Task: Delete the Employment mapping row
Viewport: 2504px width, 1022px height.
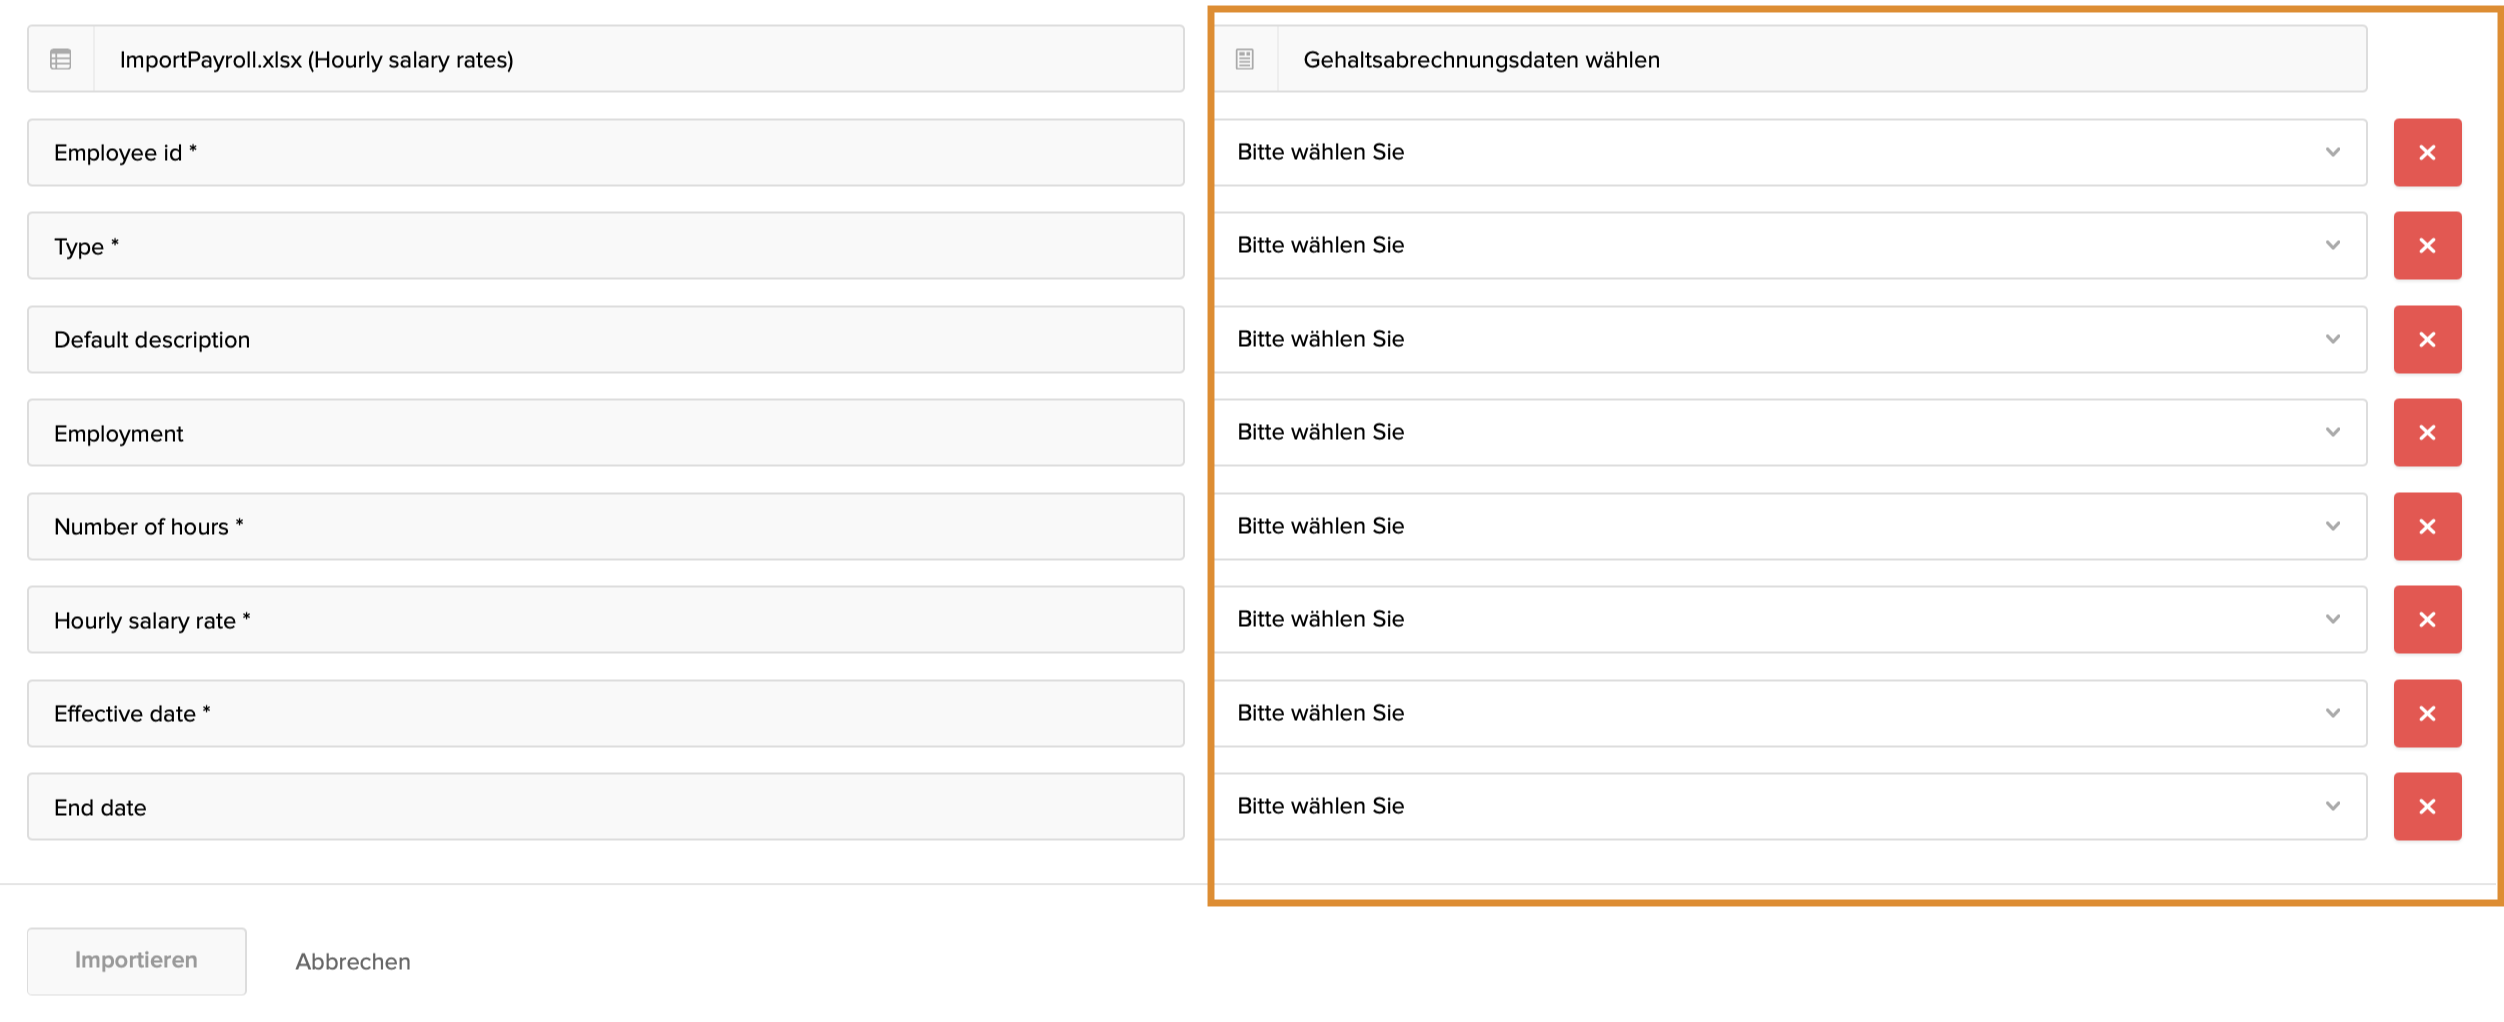Action: point(2426,433)
